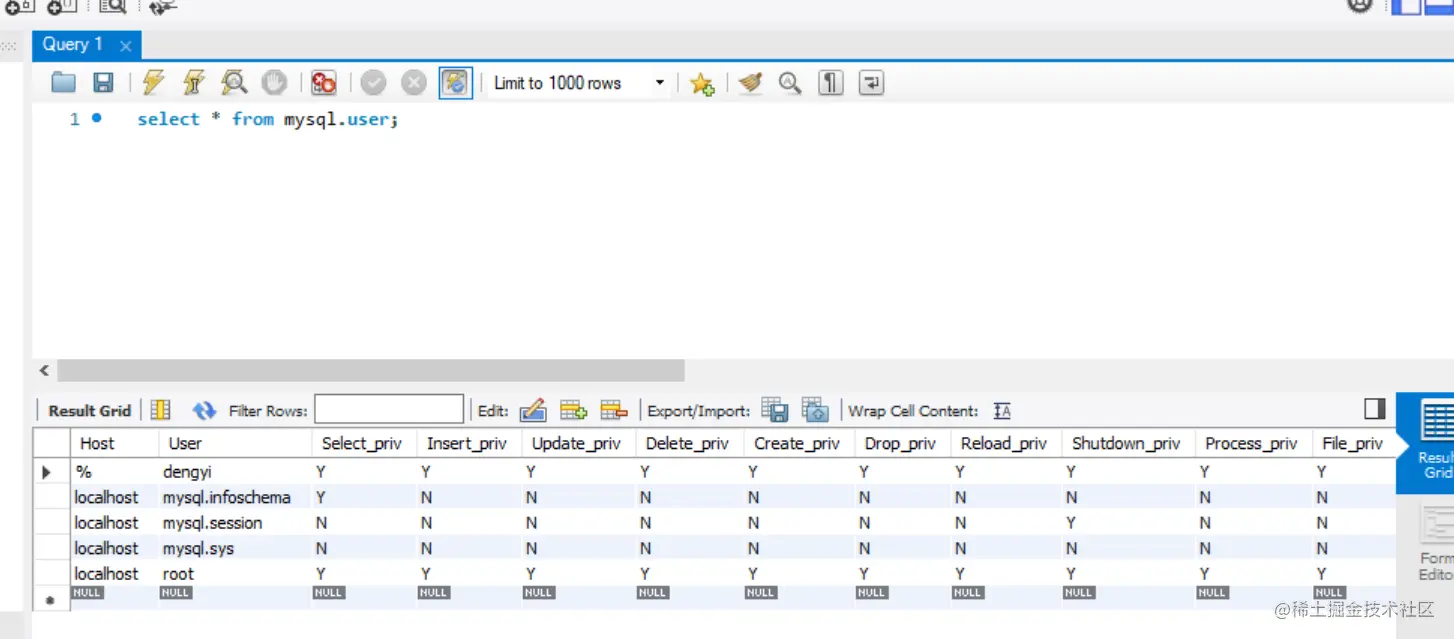Click the Insert_priv column header
Viewport: 1454px width, 639px height.
point(467,443)
